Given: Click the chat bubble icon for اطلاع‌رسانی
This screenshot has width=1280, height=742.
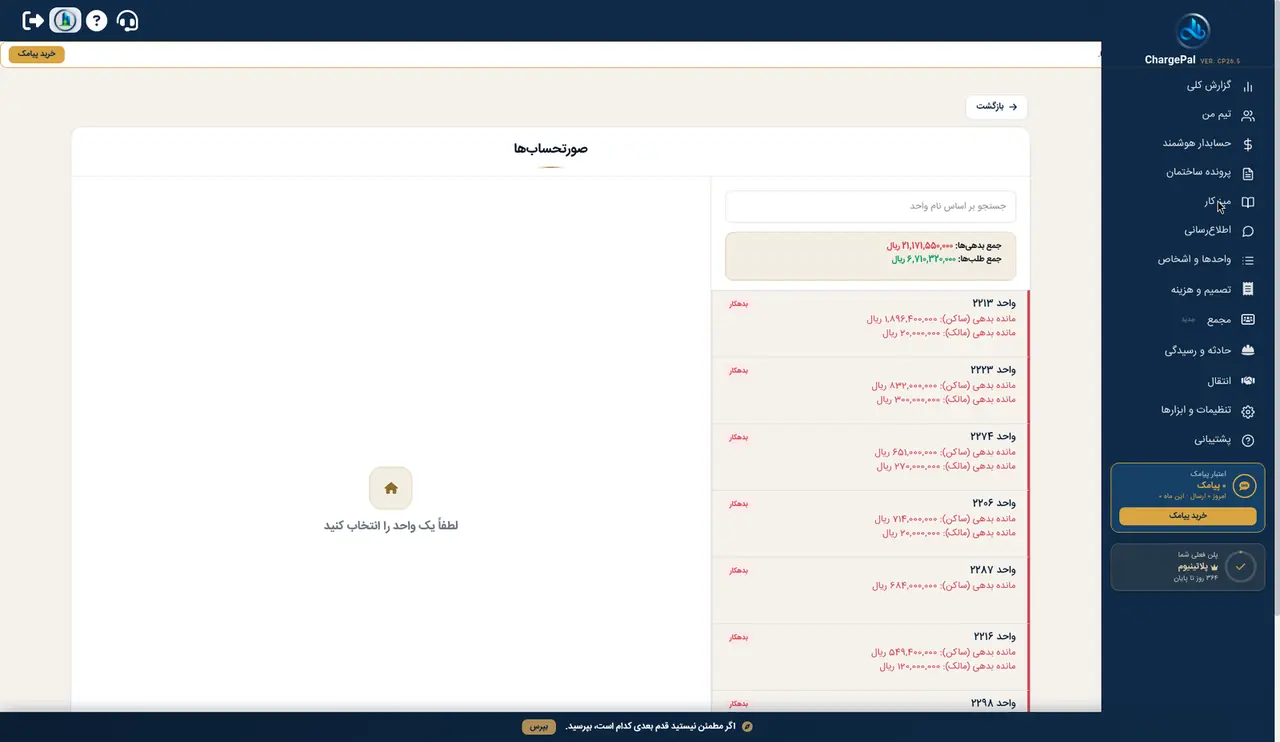Looking at the screenshot, I should [1247, 231].
